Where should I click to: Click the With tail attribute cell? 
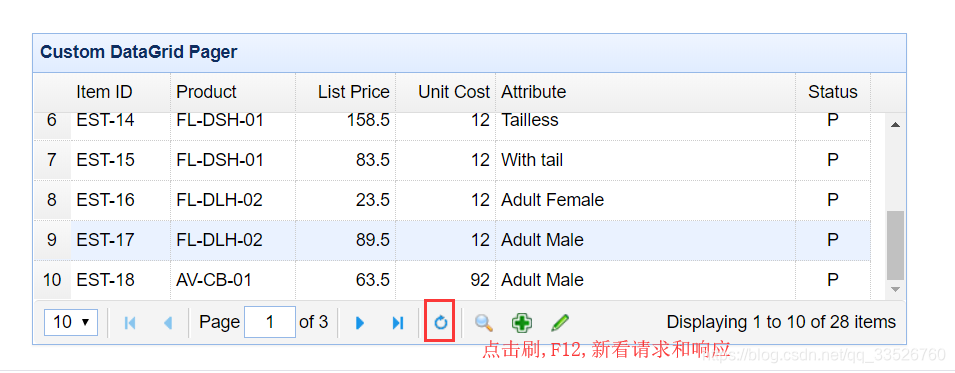646,160
